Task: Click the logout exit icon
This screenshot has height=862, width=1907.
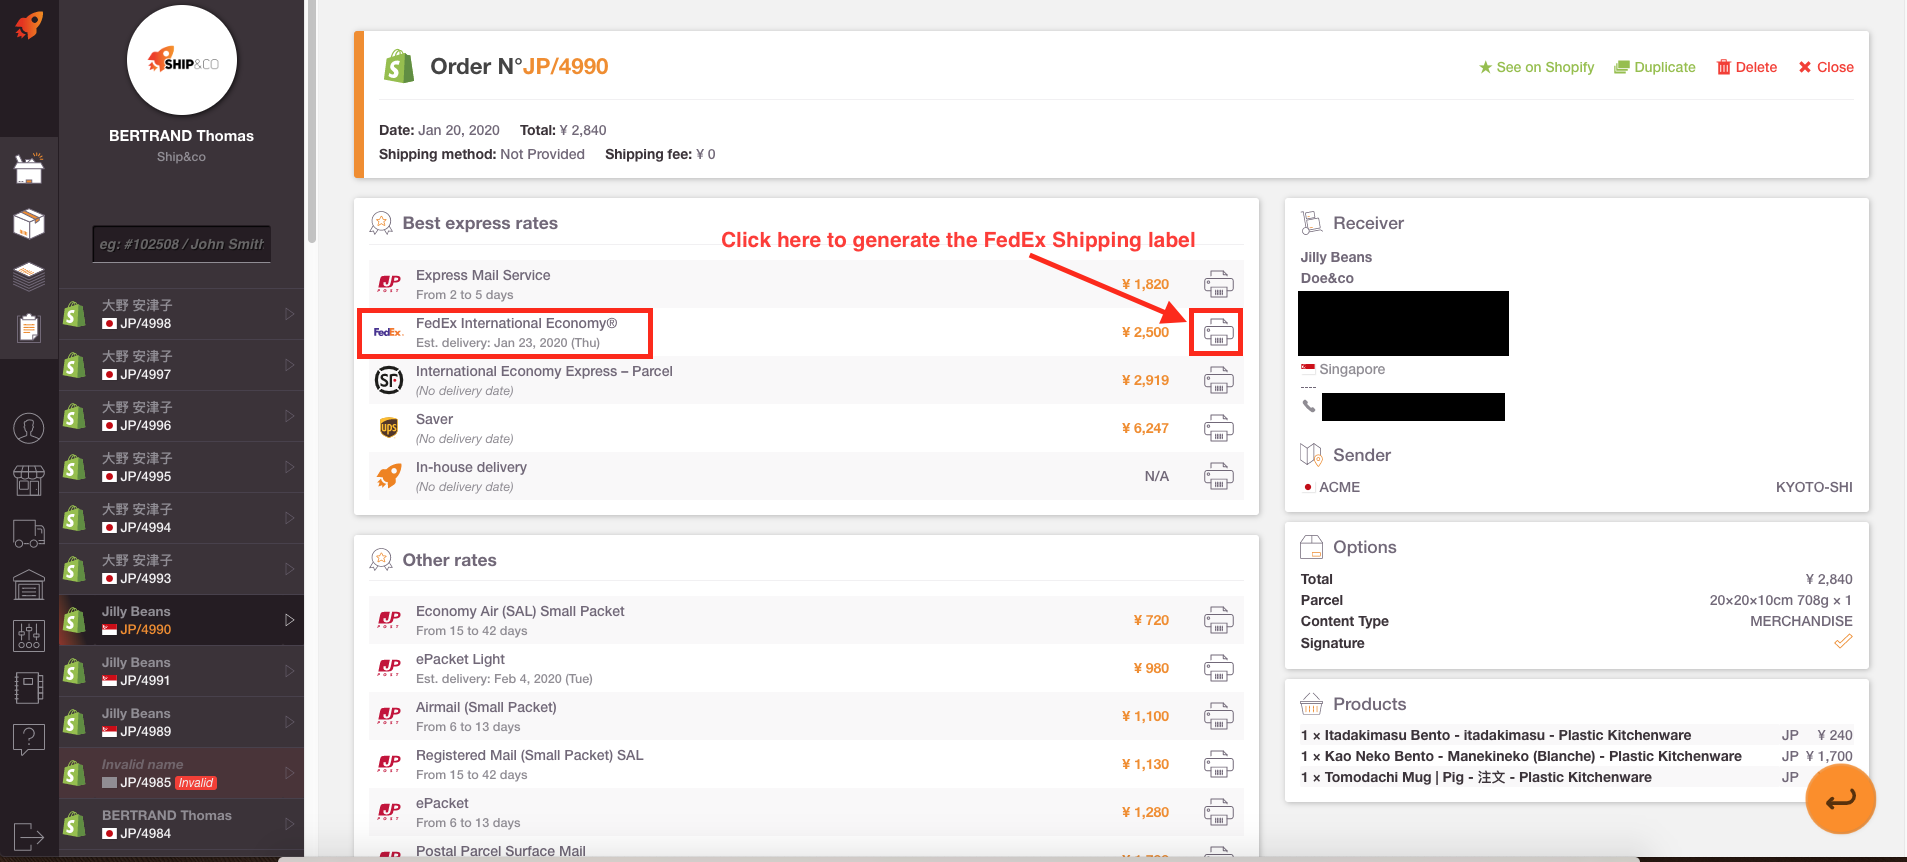Action: (x=29, y=836)
